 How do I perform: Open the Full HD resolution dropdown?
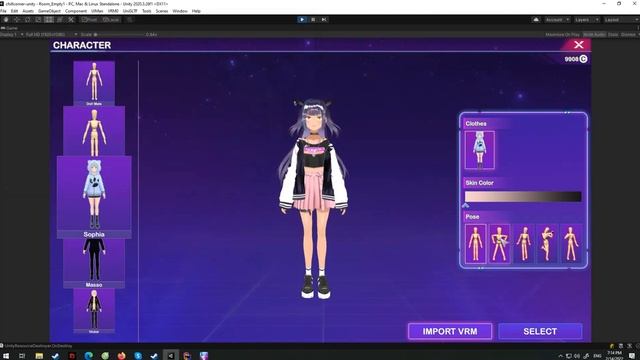tap(51, 35)
